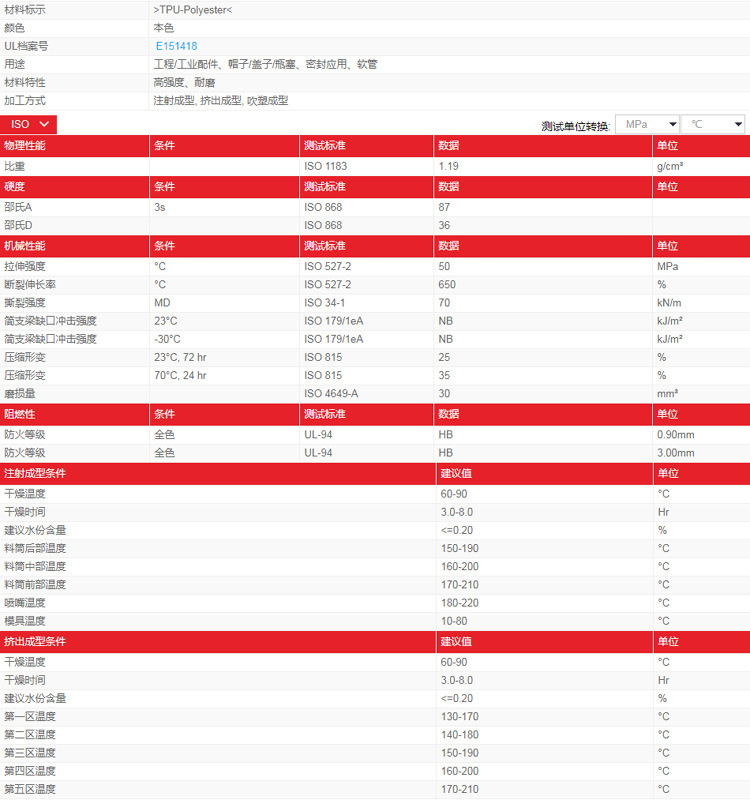Screen dimensions: 750x800
Task: Select the 喷嘴温度 row label
Action: tap(25, 603)
